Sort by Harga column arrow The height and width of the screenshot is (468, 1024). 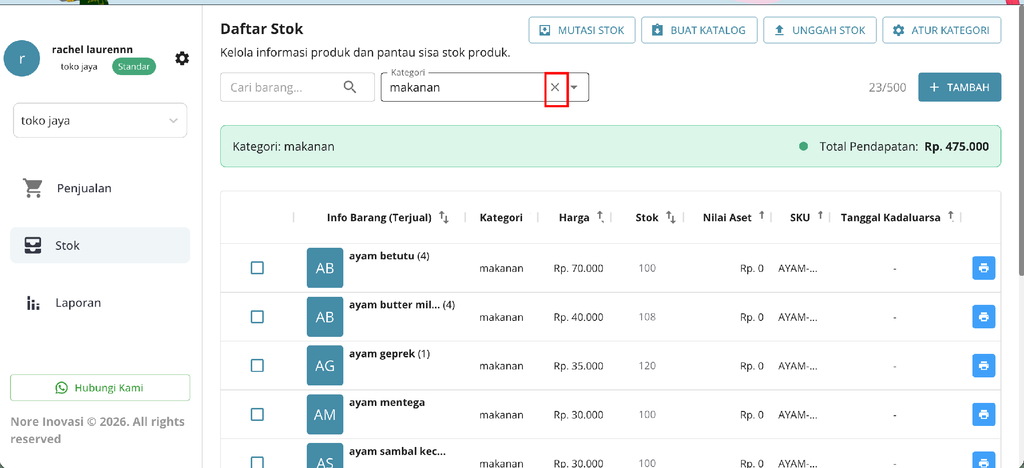click(600, 217)
